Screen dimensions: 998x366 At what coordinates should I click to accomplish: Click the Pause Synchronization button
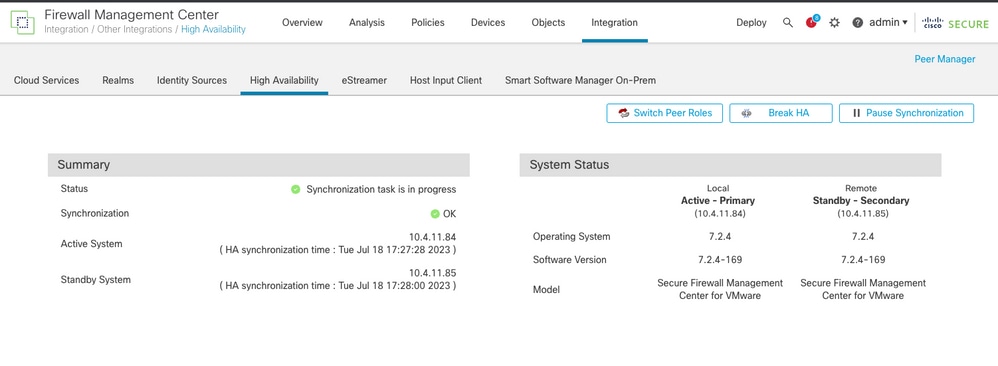(x=906, y=113)
